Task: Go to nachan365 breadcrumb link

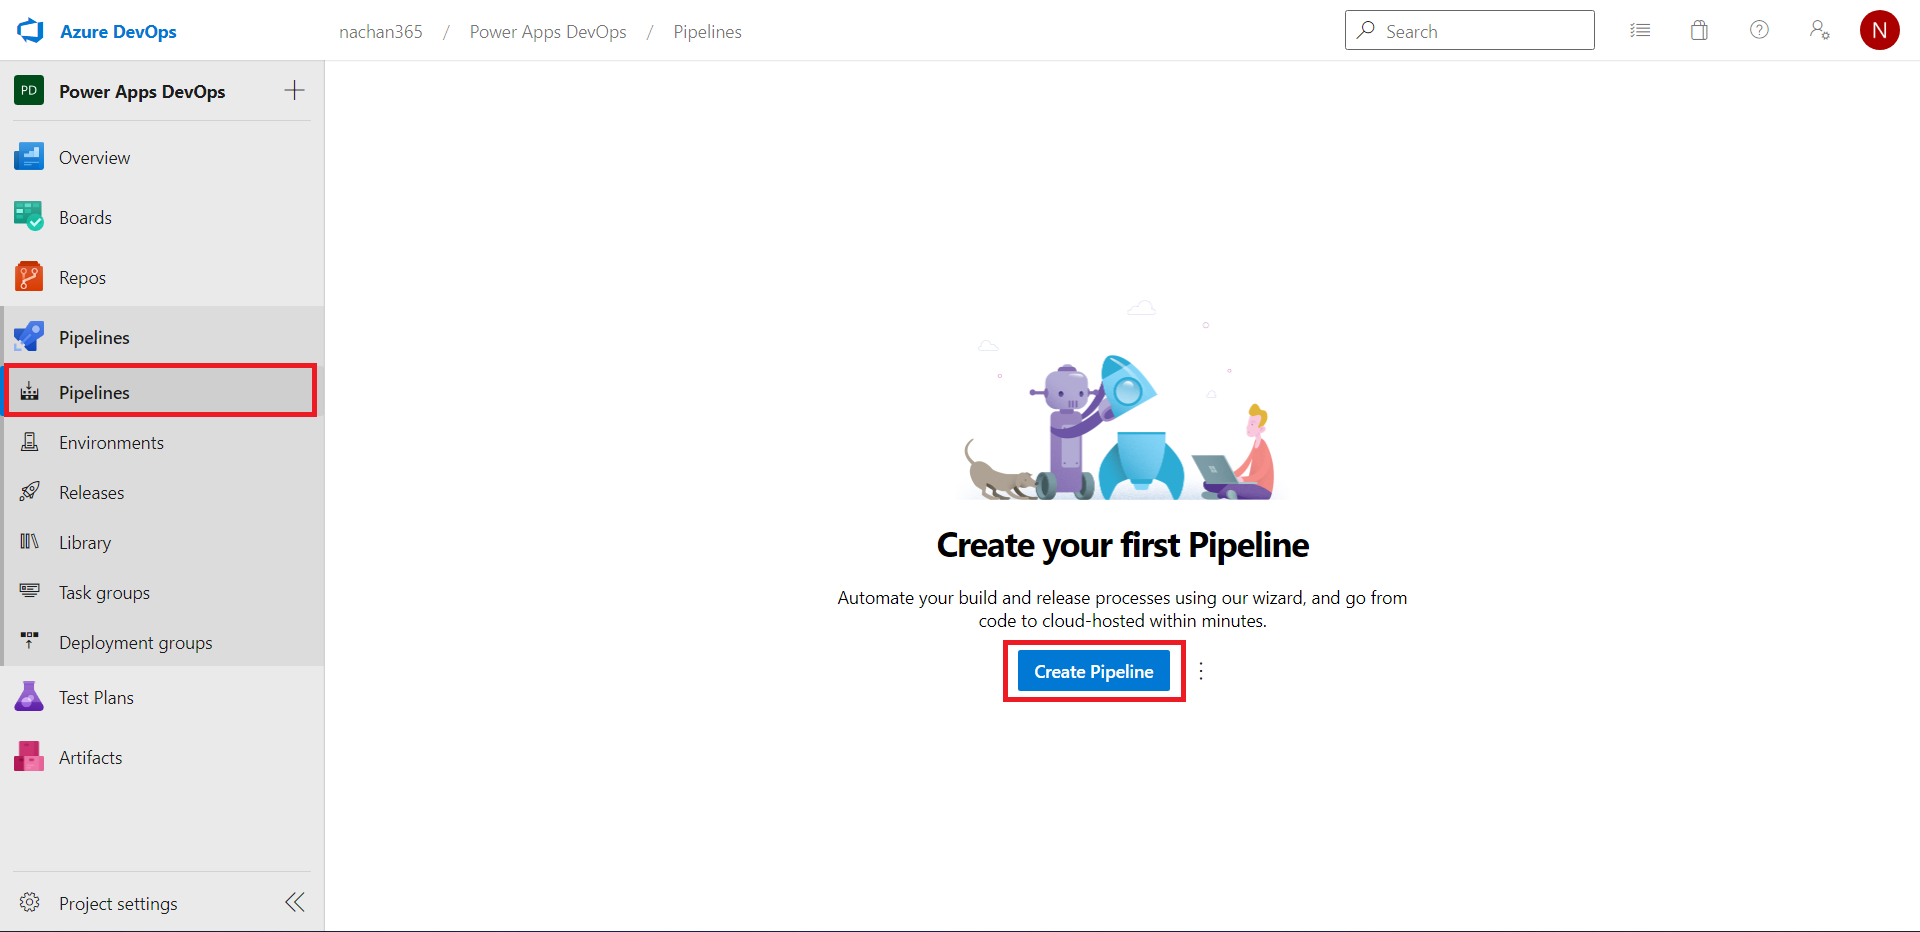Action: tap(380, 32)
